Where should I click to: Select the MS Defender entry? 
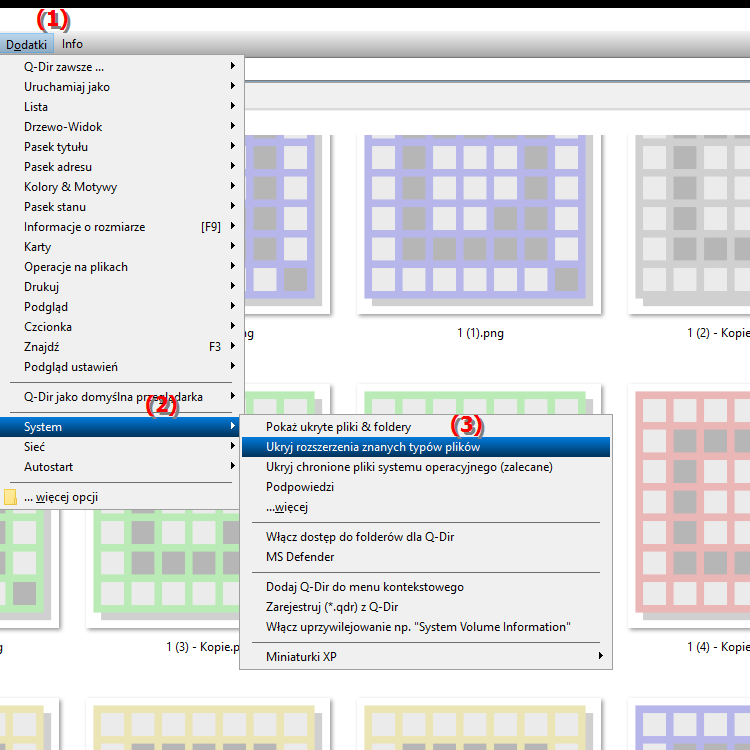tap(426, 557)
